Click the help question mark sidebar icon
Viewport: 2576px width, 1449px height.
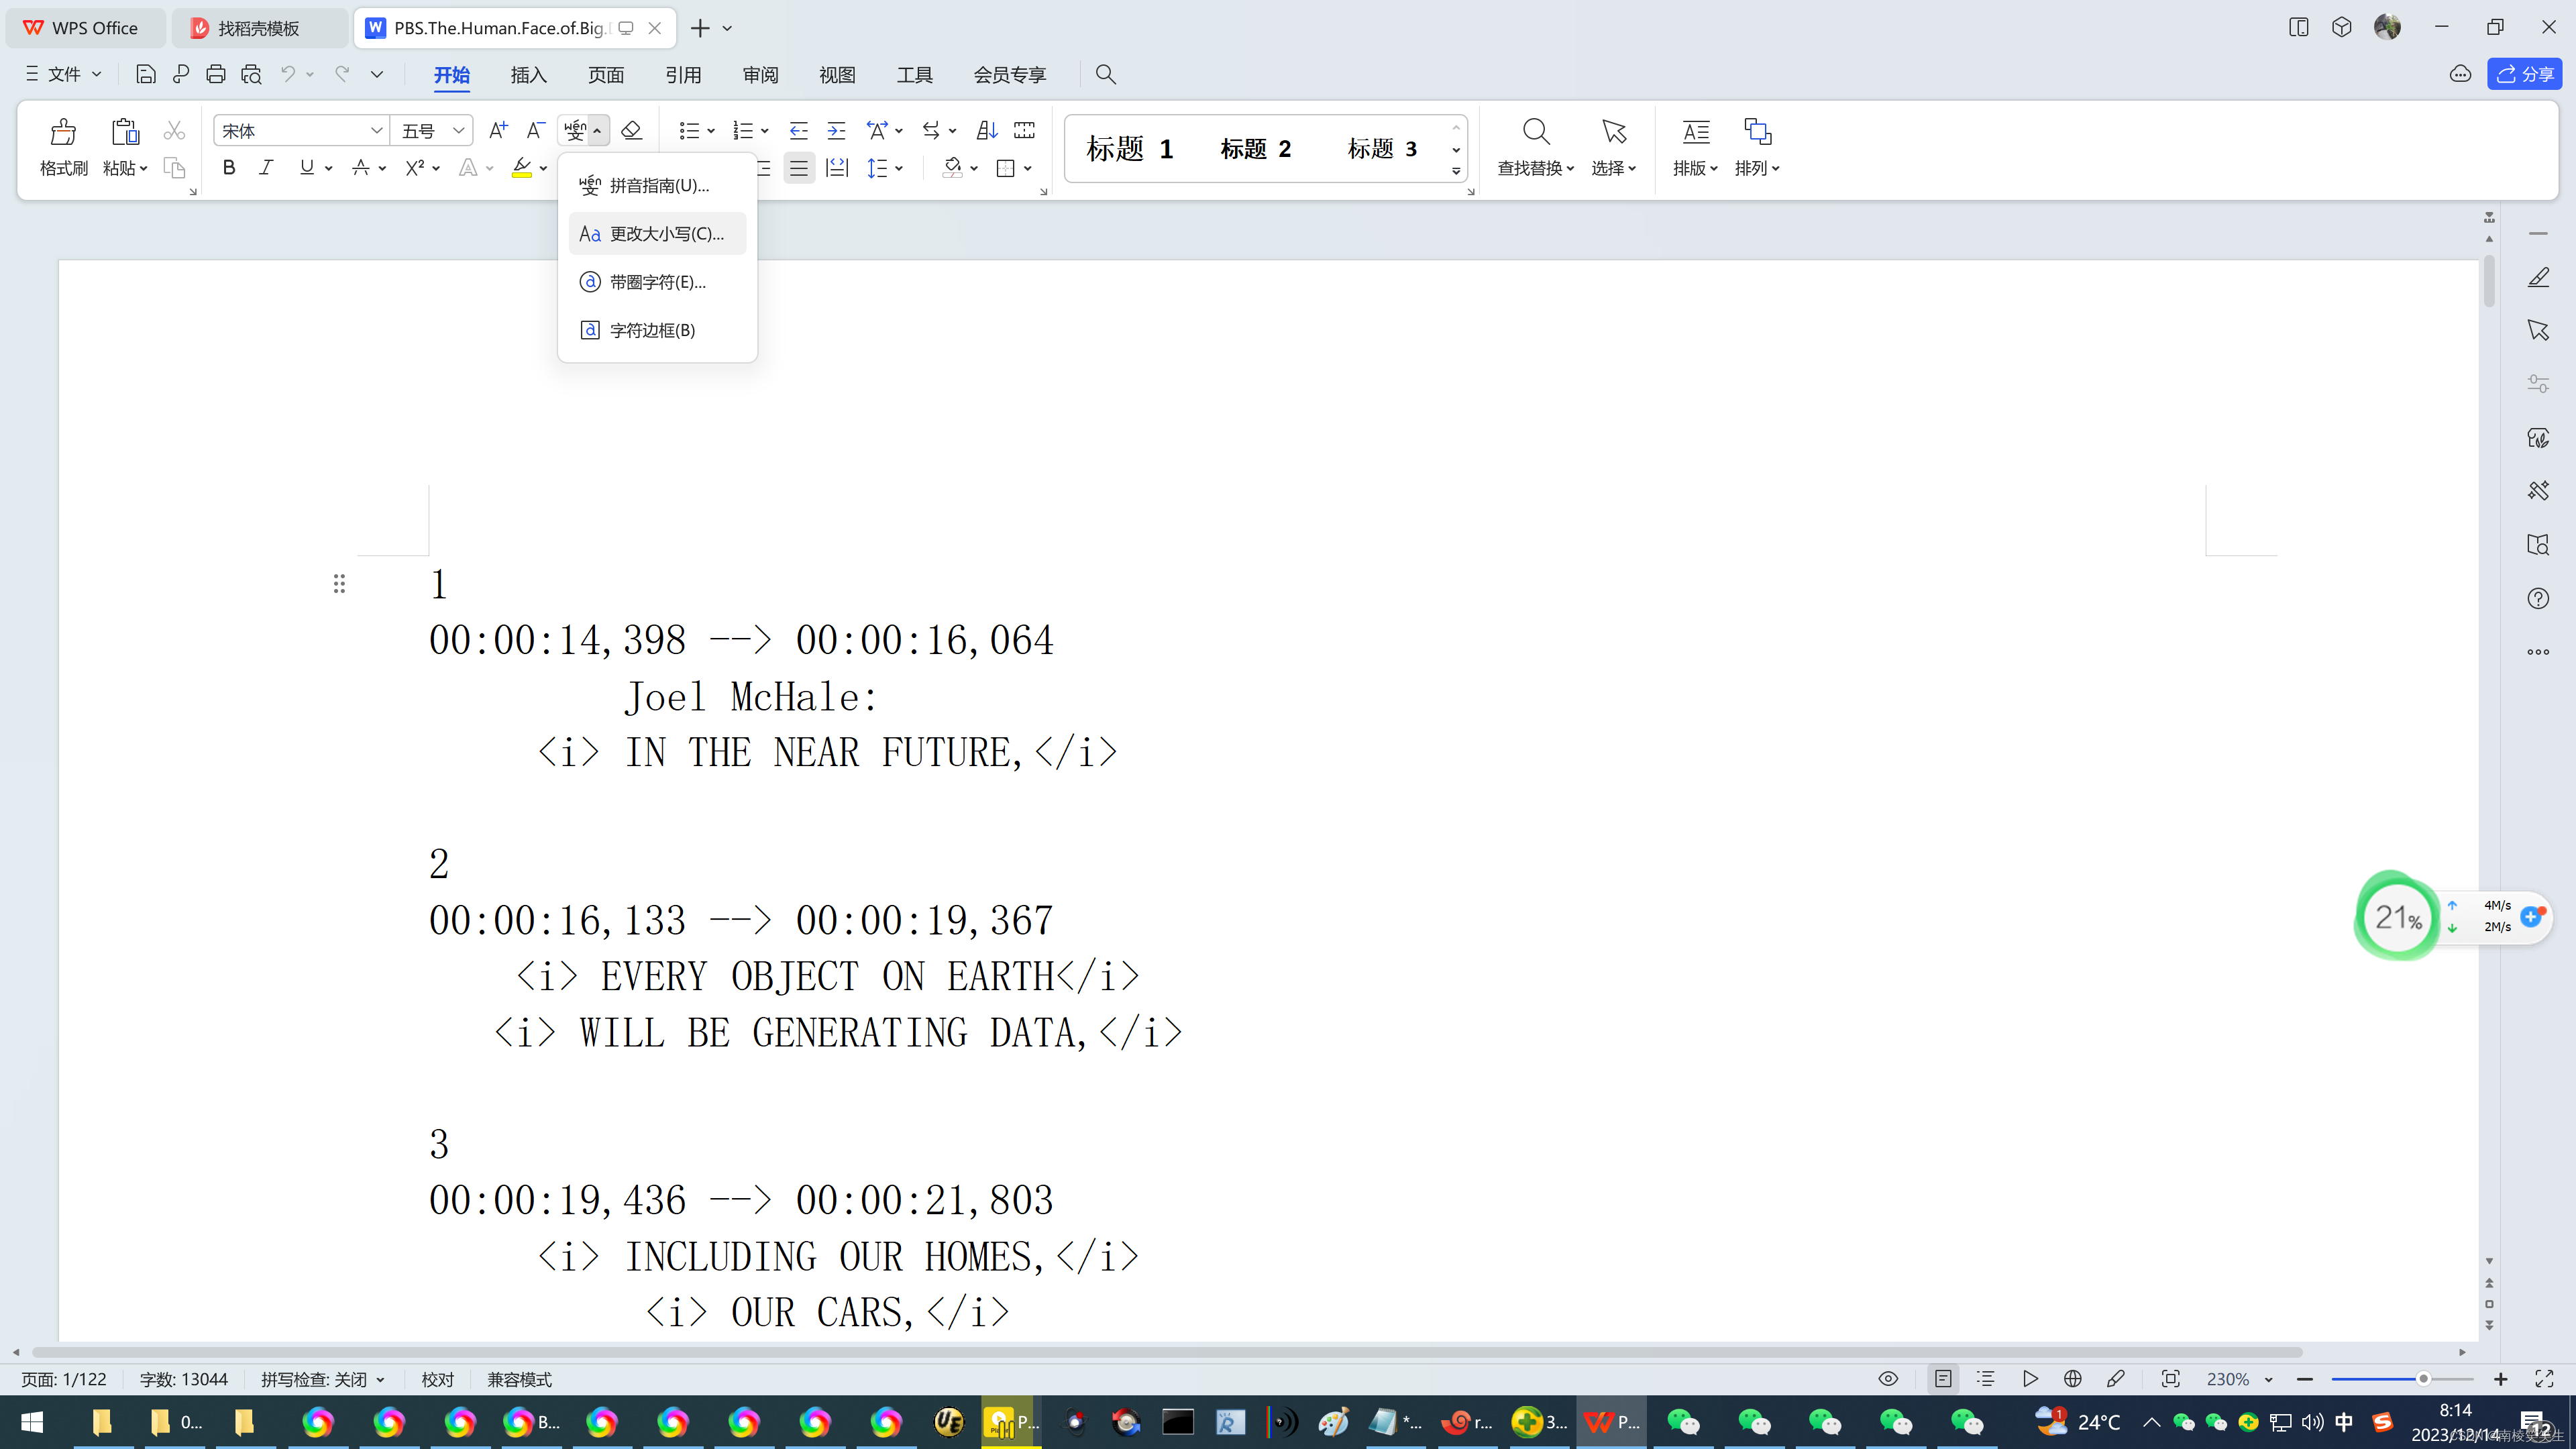(2538, 598)
